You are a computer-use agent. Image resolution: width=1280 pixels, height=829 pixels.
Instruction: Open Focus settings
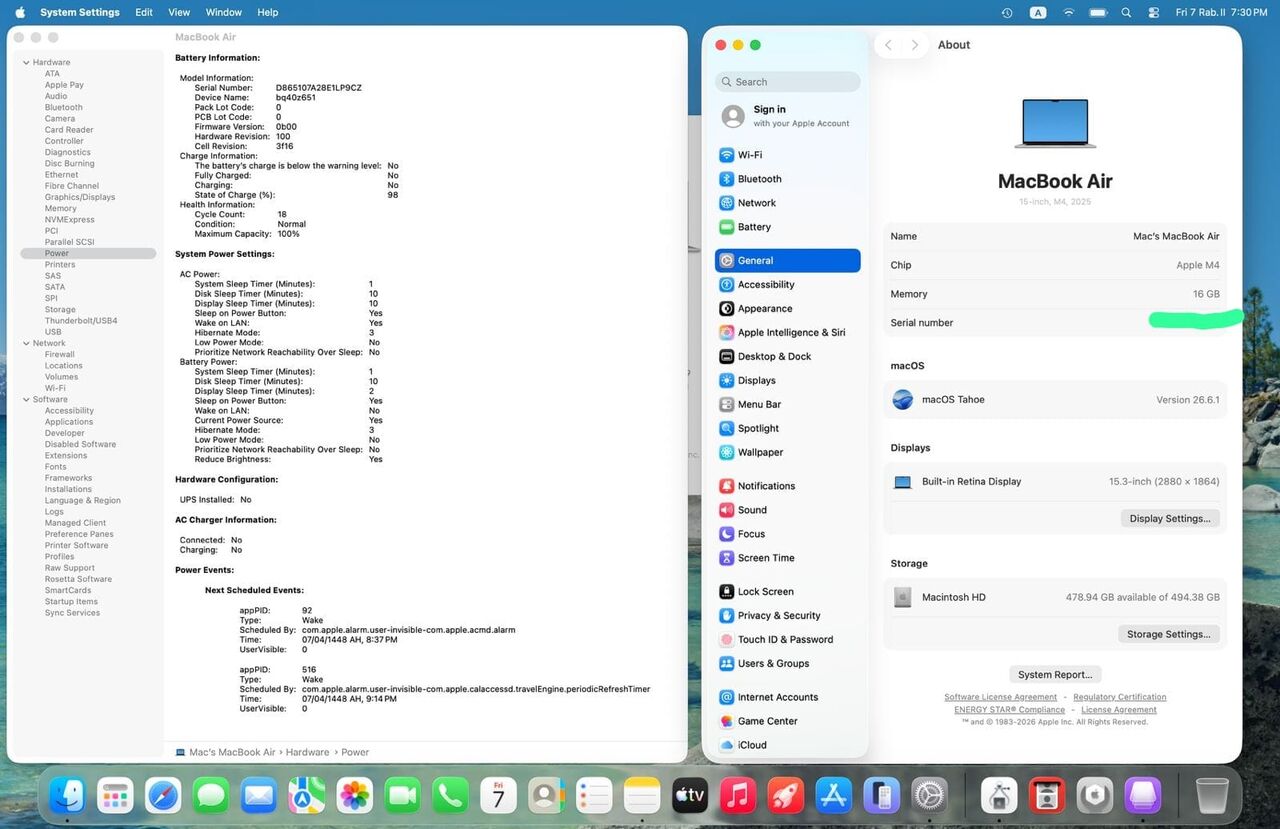pyautogui.click(x=787, y=534)
